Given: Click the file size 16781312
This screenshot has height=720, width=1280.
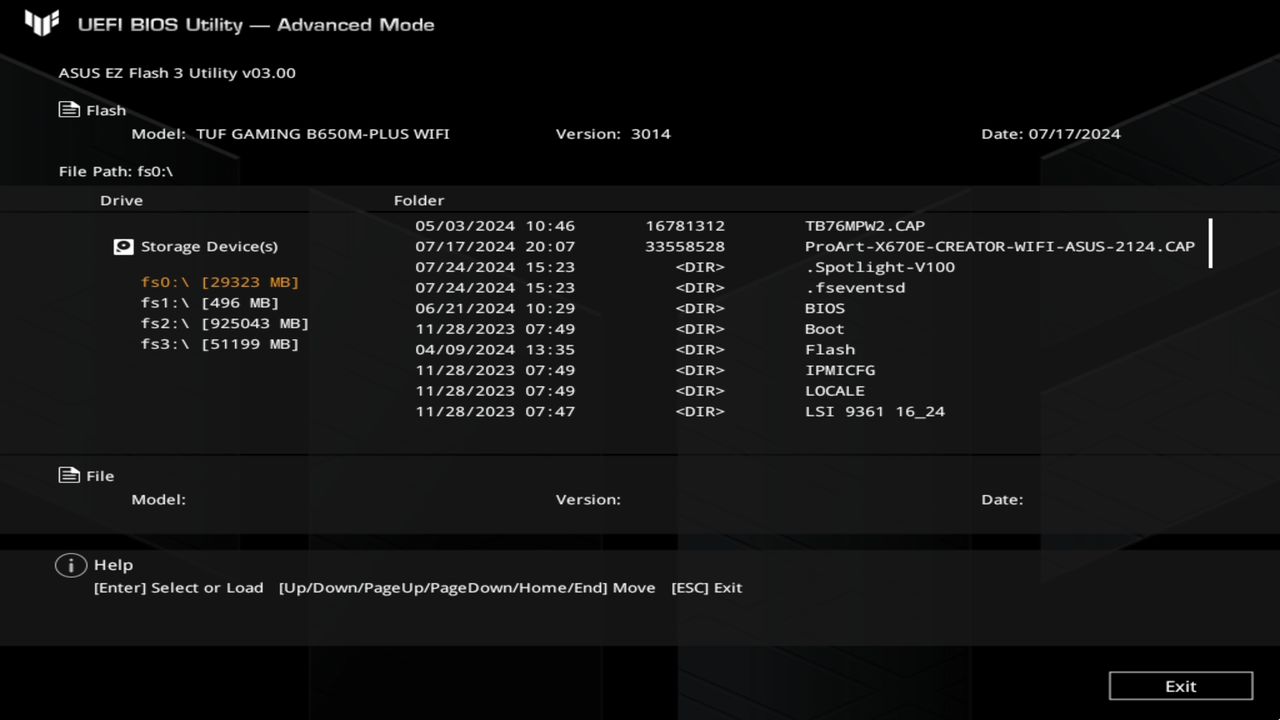Looking at the screenshot, I should click(x=685, y=226).
